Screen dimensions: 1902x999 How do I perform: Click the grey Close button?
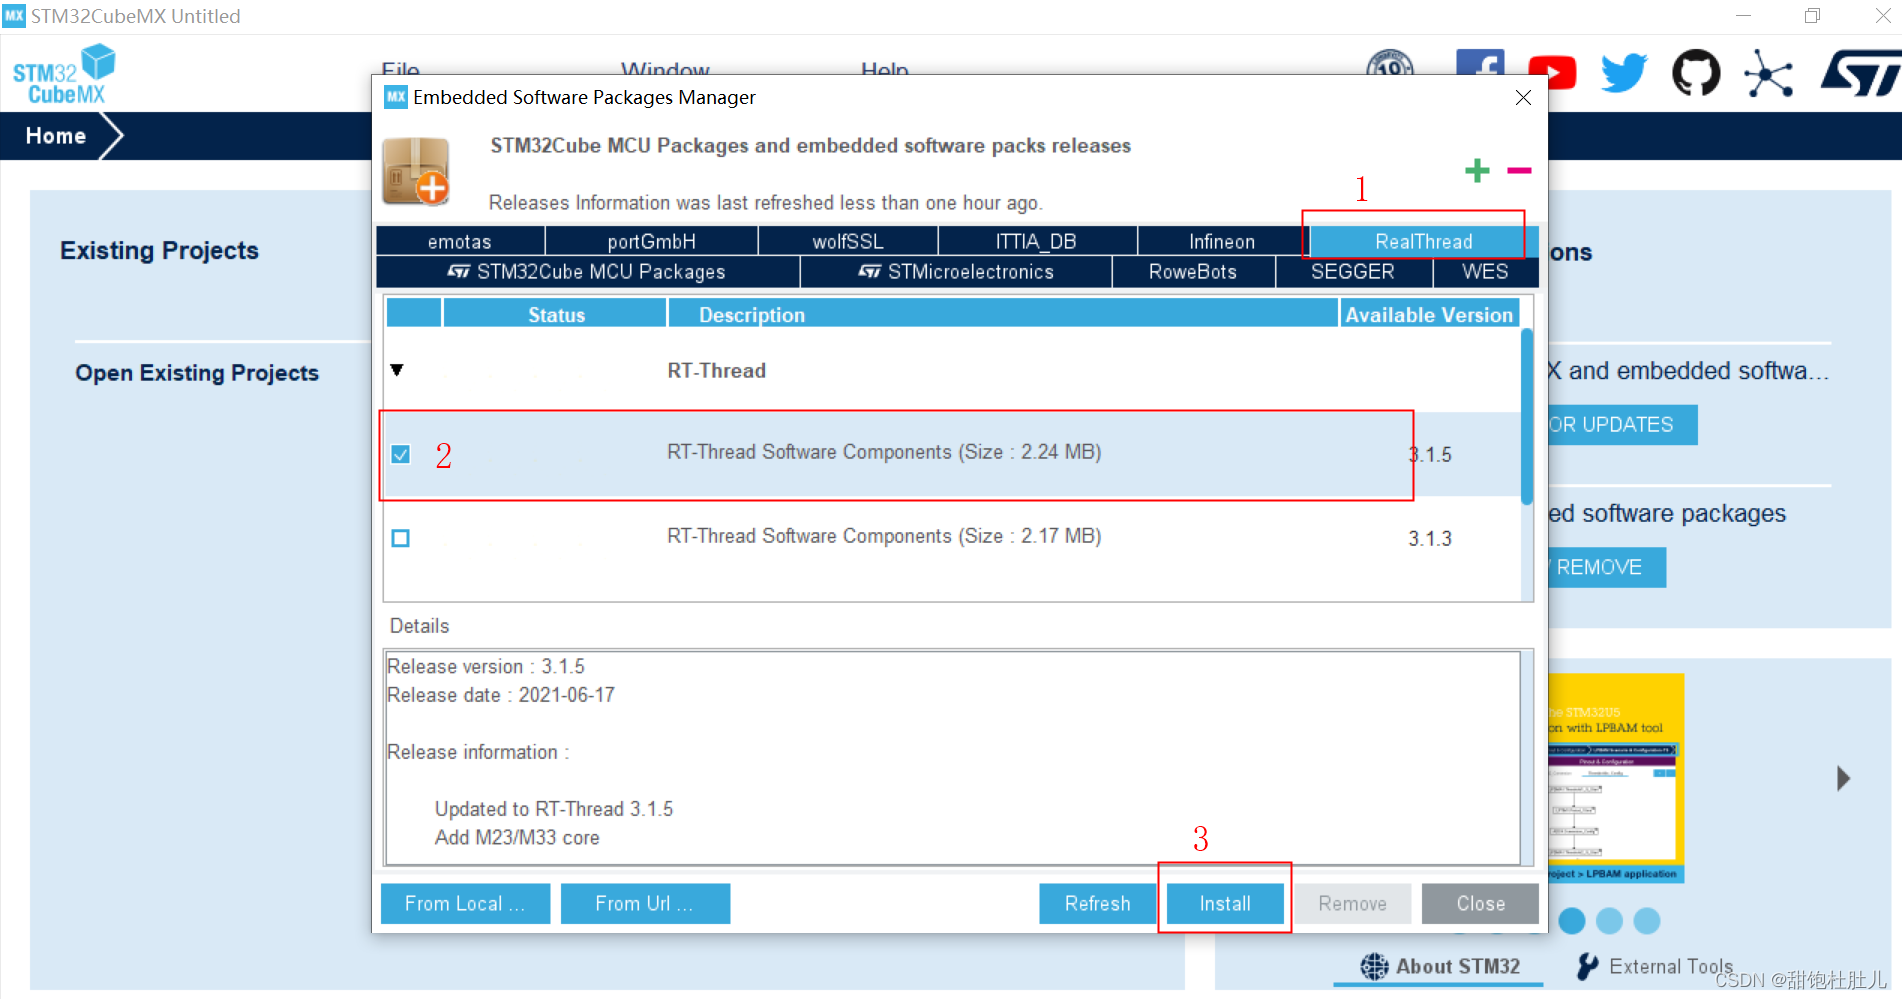pyautogui.click(x=1480, y=903)
